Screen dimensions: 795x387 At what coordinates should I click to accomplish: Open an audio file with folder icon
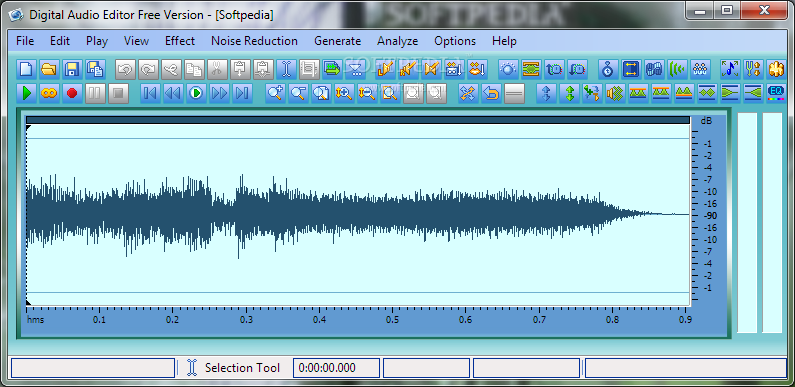(49, 69)
